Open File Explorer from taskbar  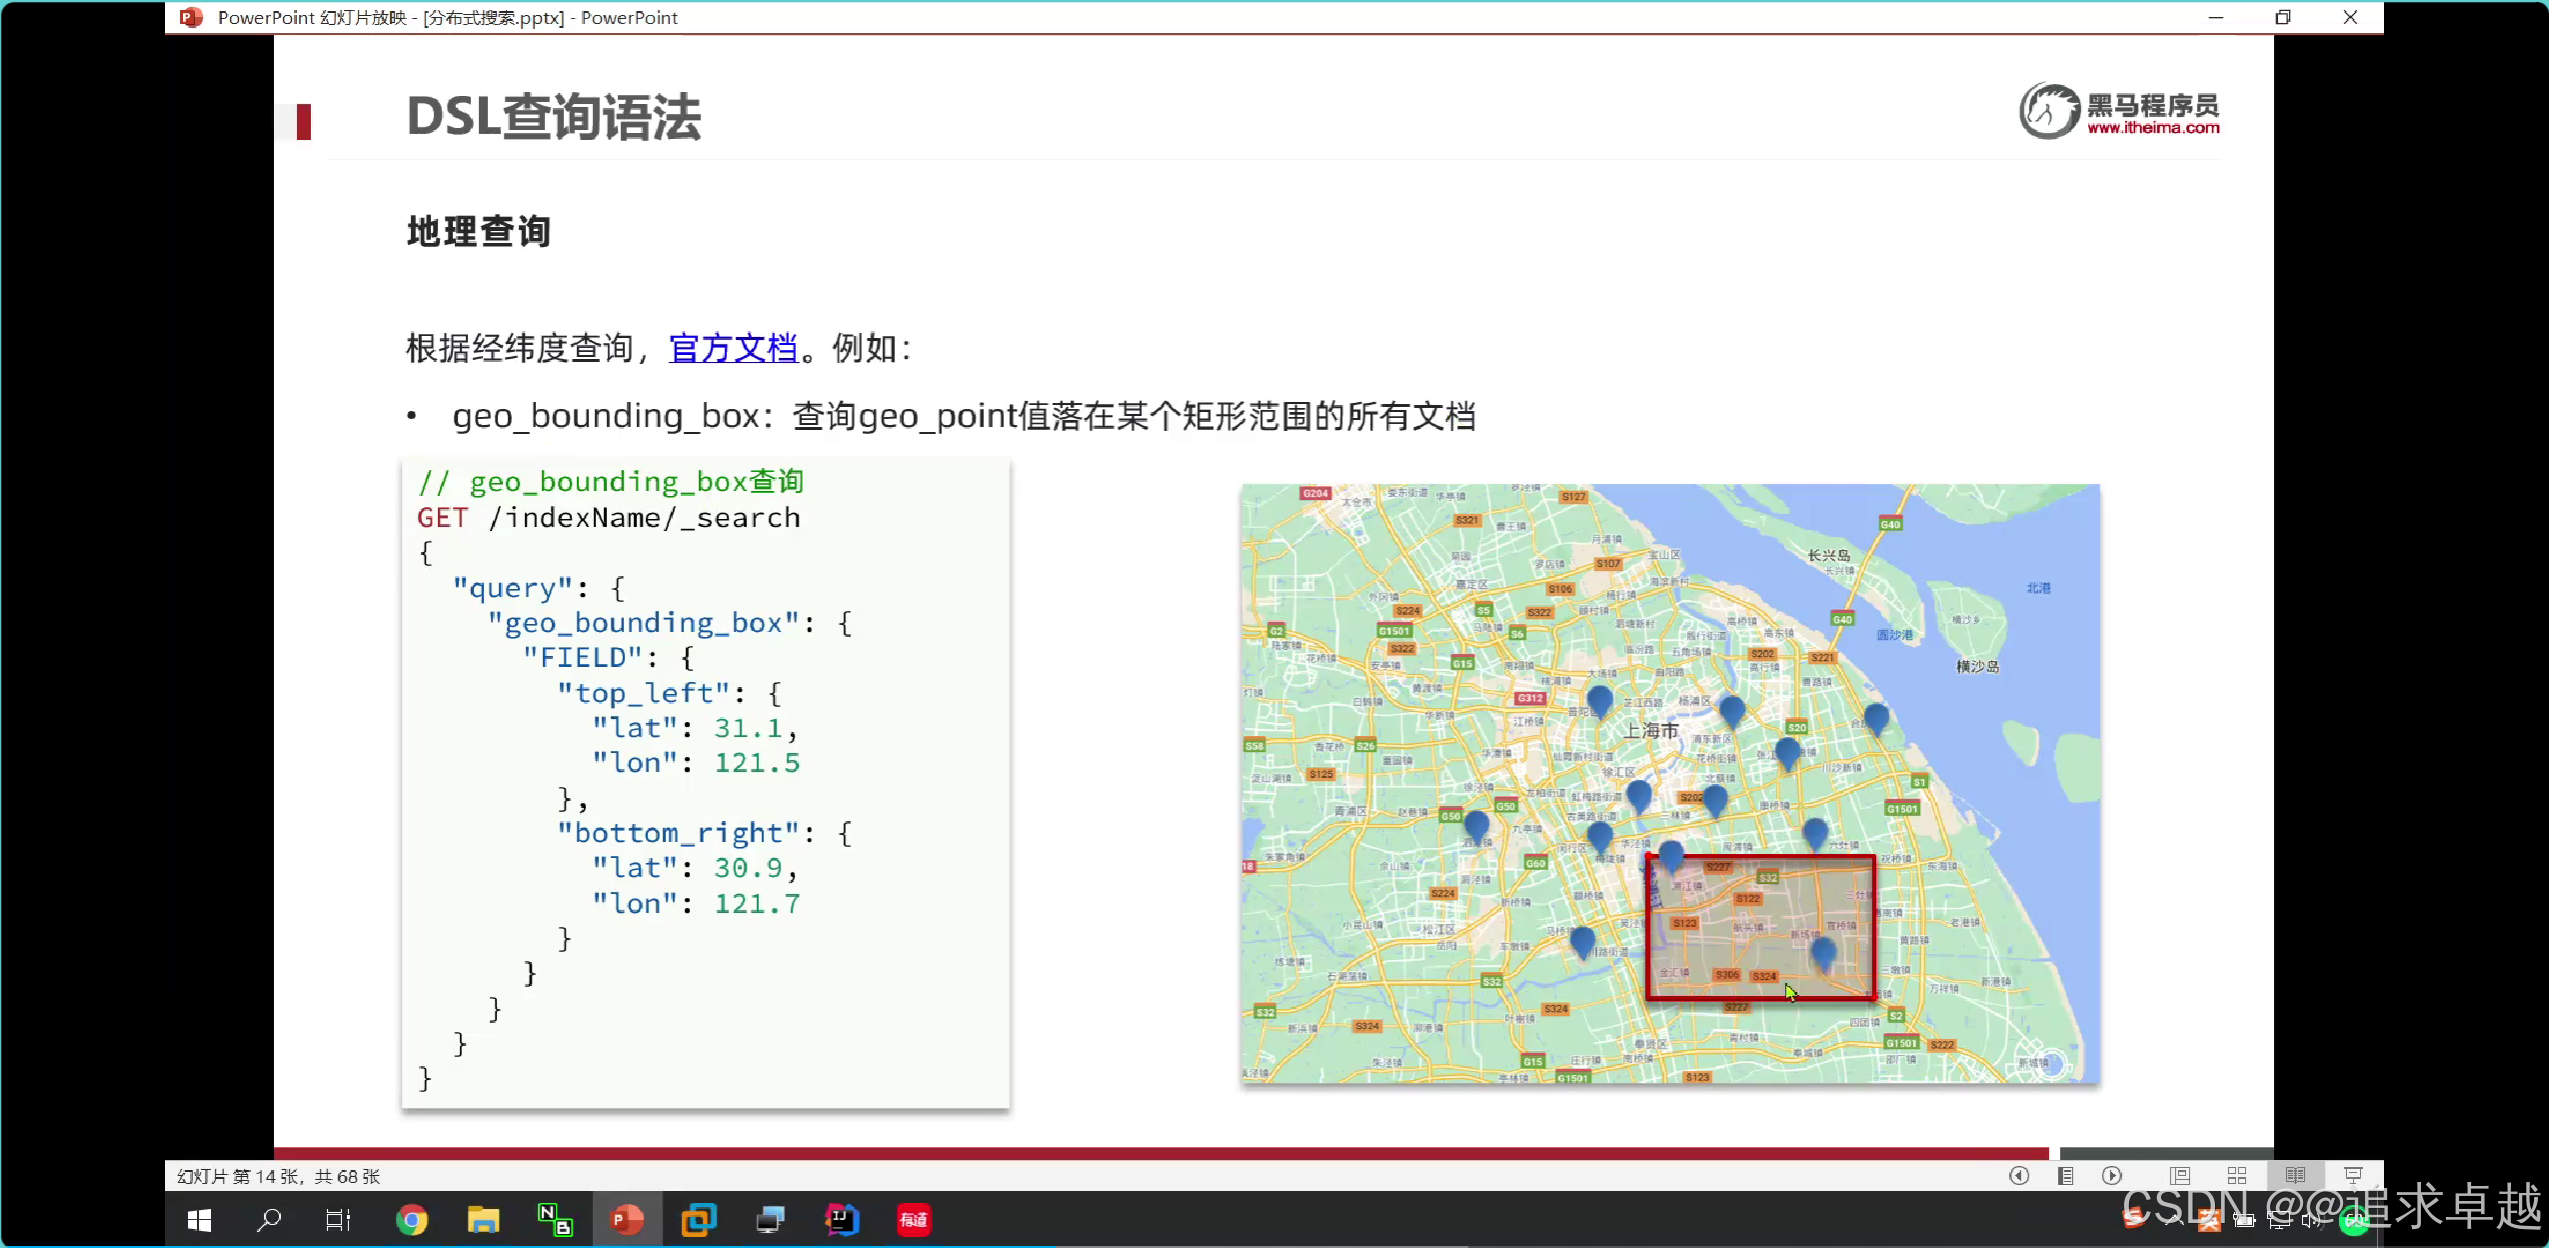click(483, 1220)
